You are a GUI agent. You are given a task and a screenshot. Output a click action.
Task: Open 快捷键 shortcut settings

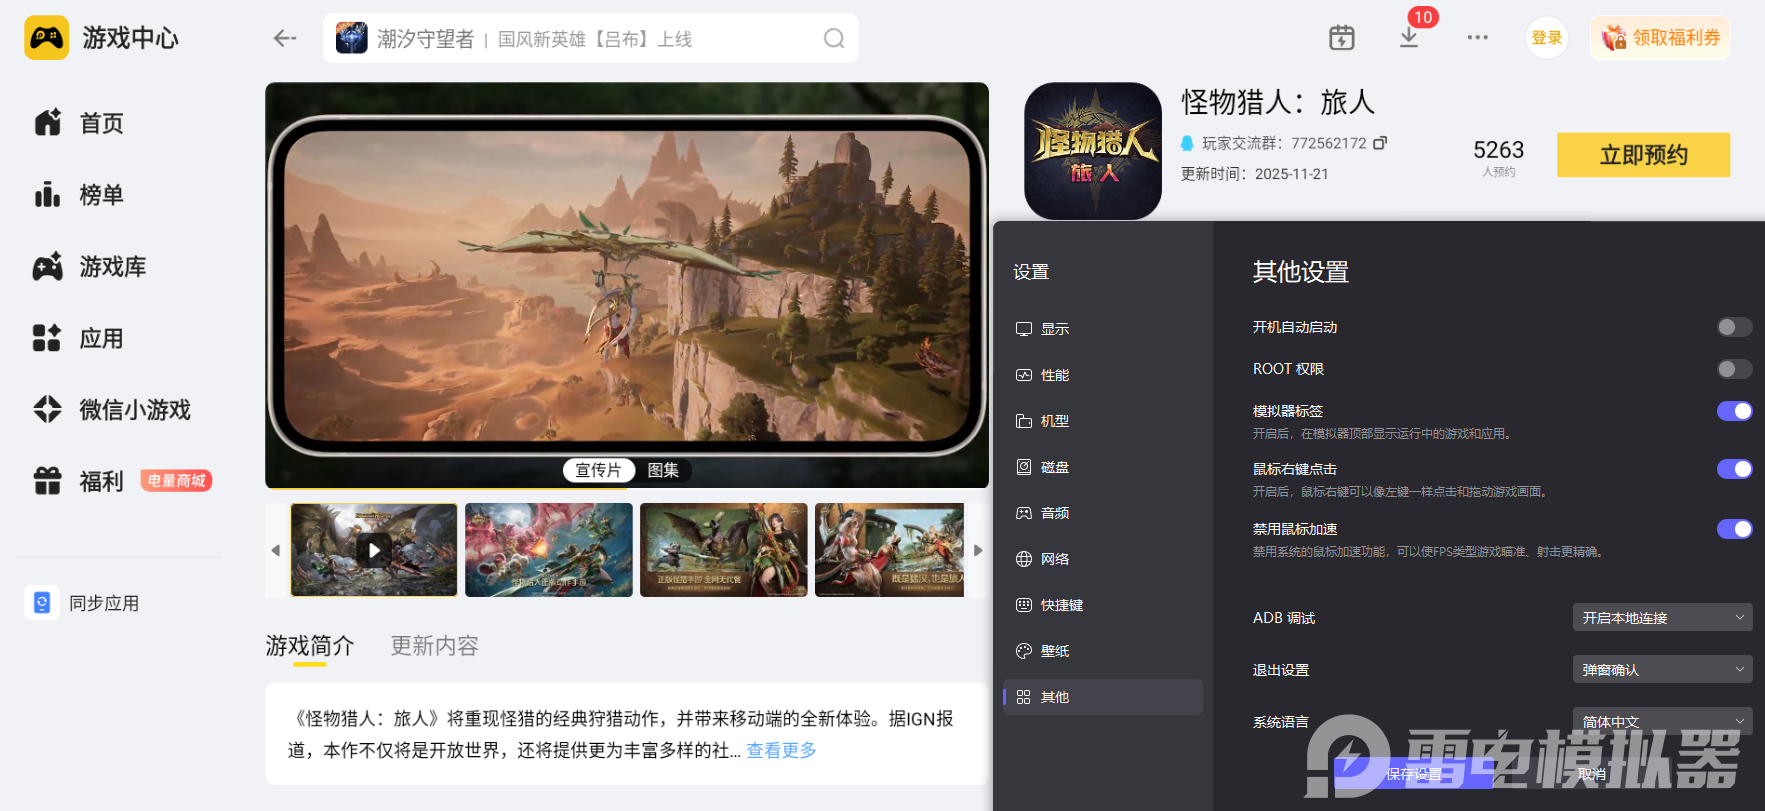point(1103,605)
